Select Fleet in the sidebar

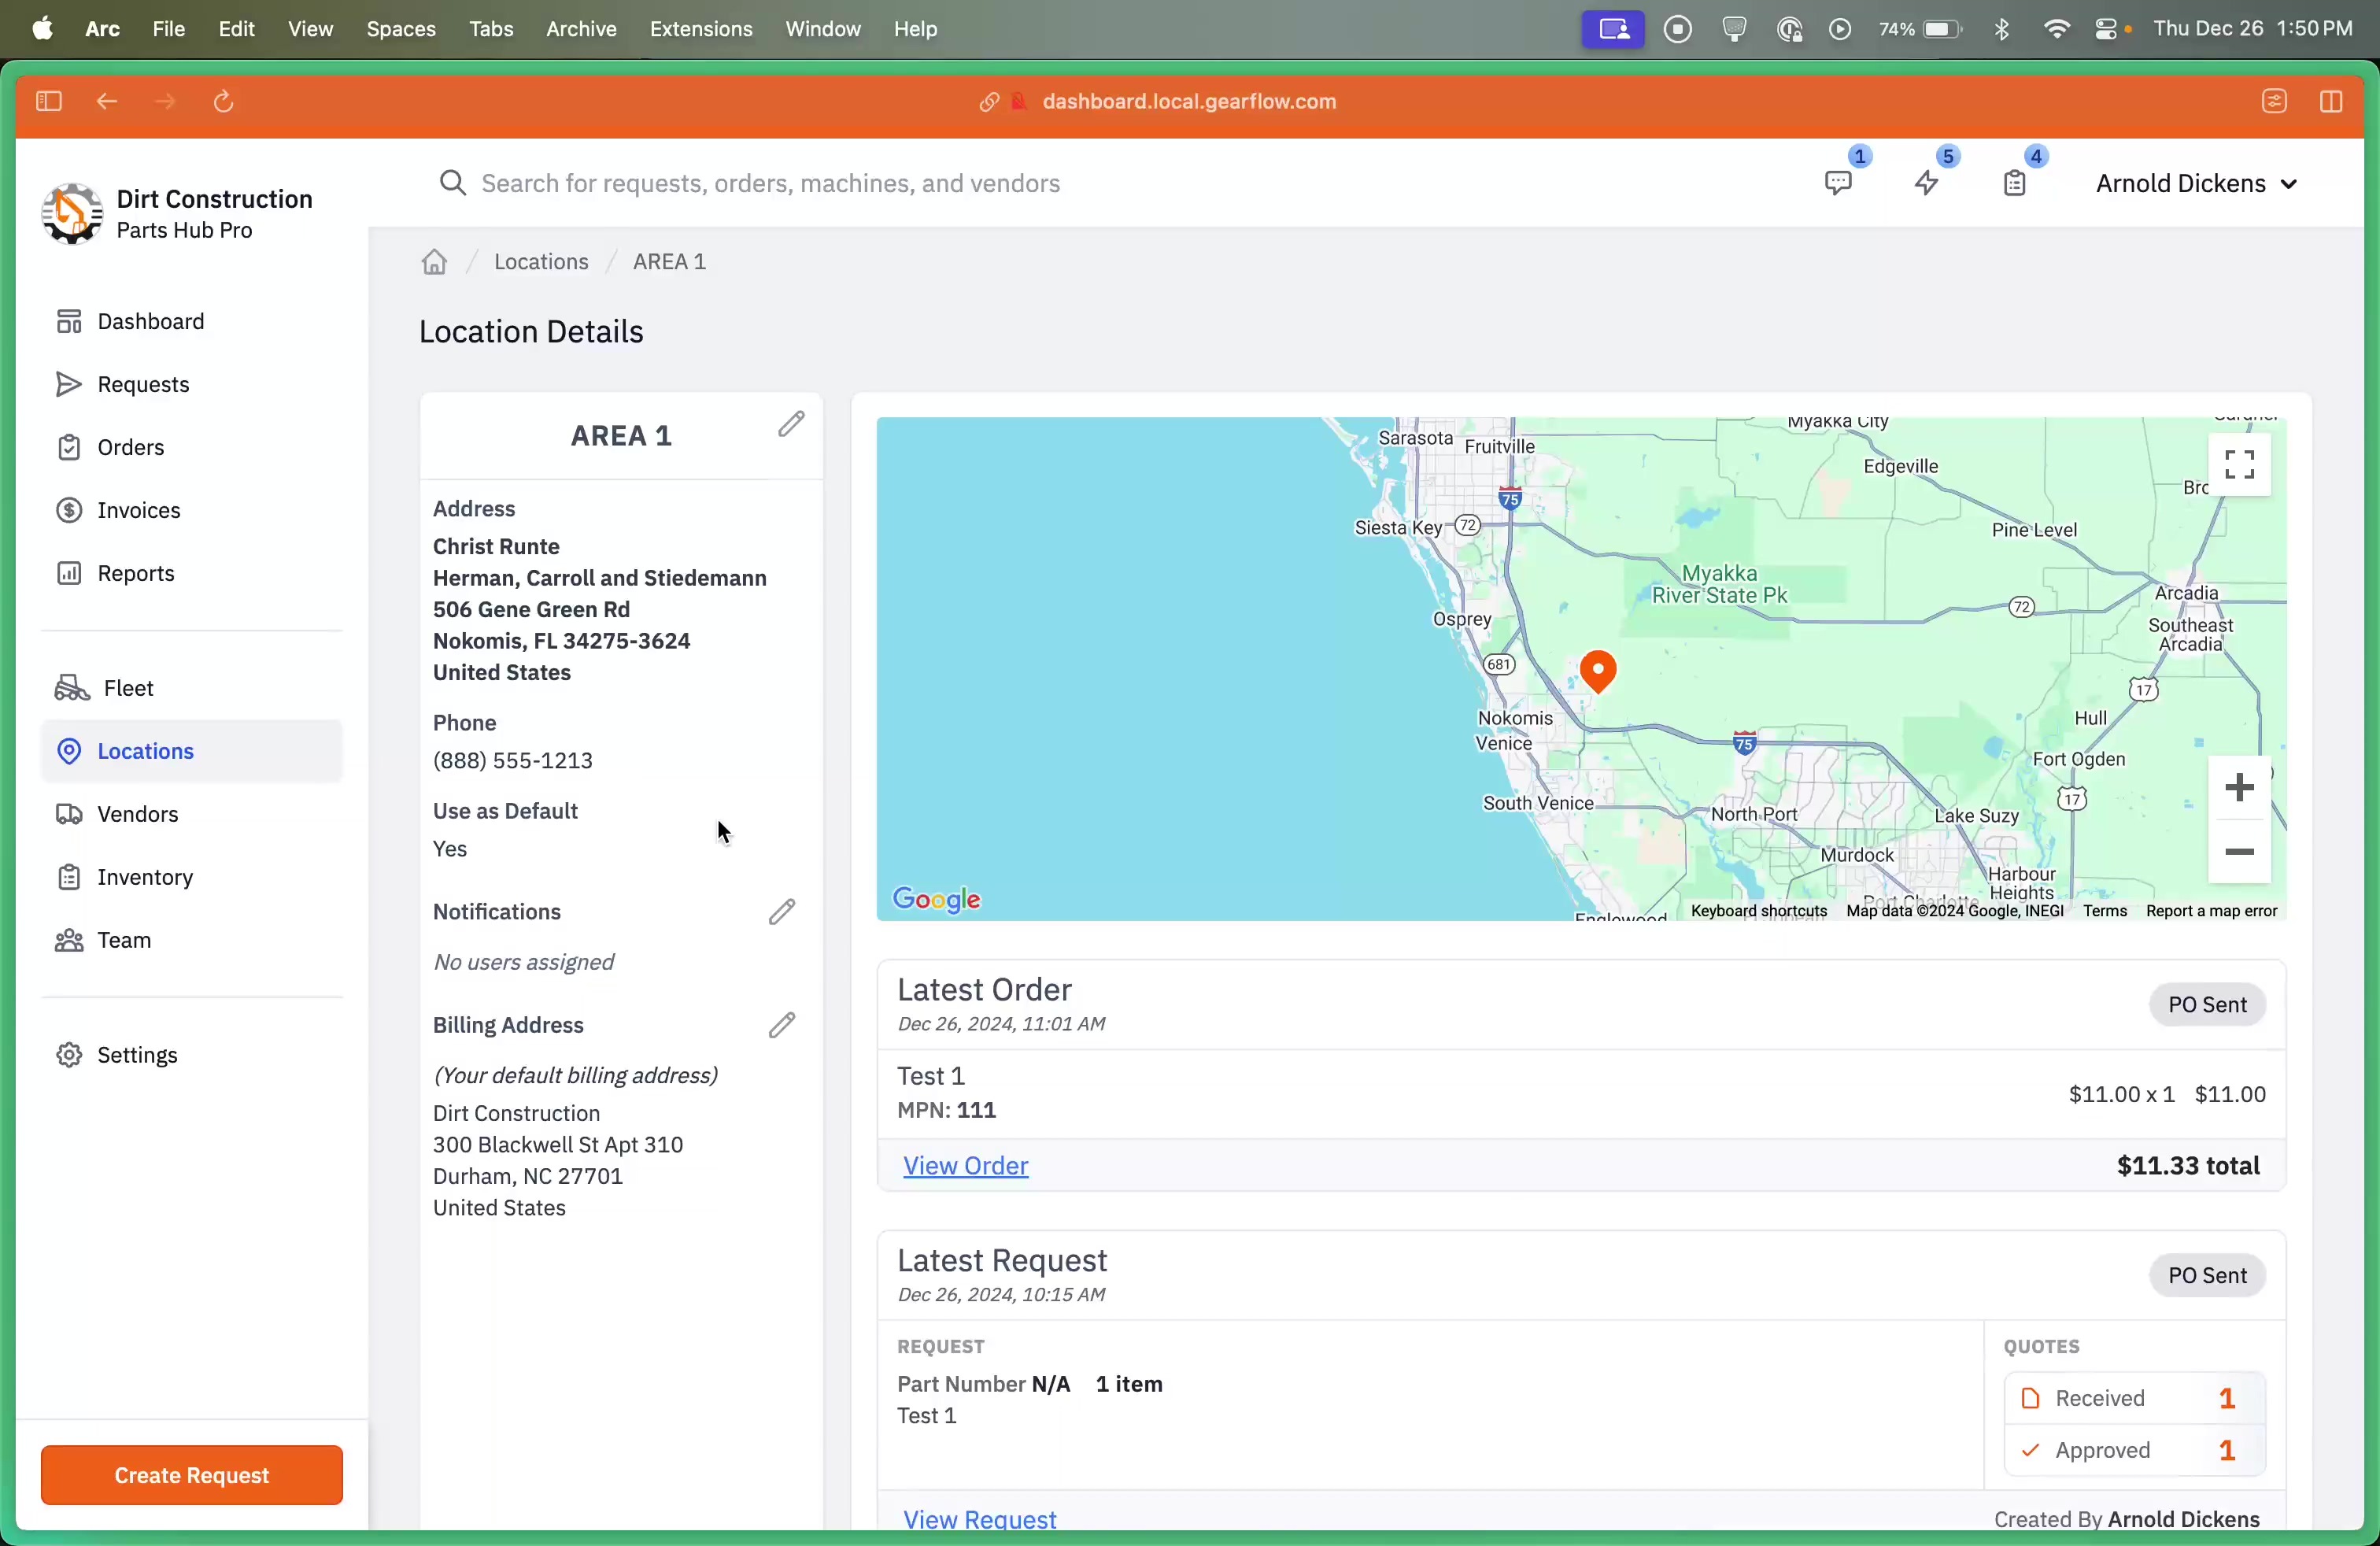point(126,687)
